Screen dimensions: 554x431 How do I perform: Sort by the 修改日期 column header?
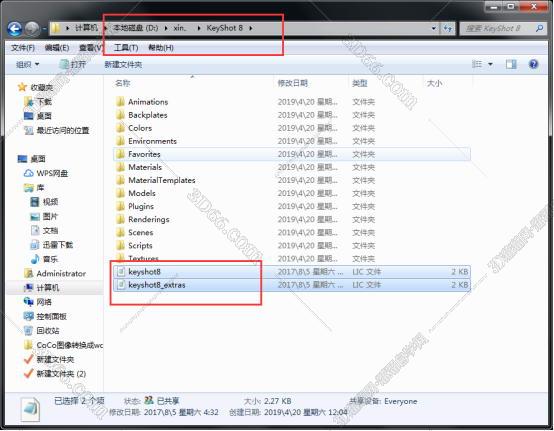click(293, 83)
